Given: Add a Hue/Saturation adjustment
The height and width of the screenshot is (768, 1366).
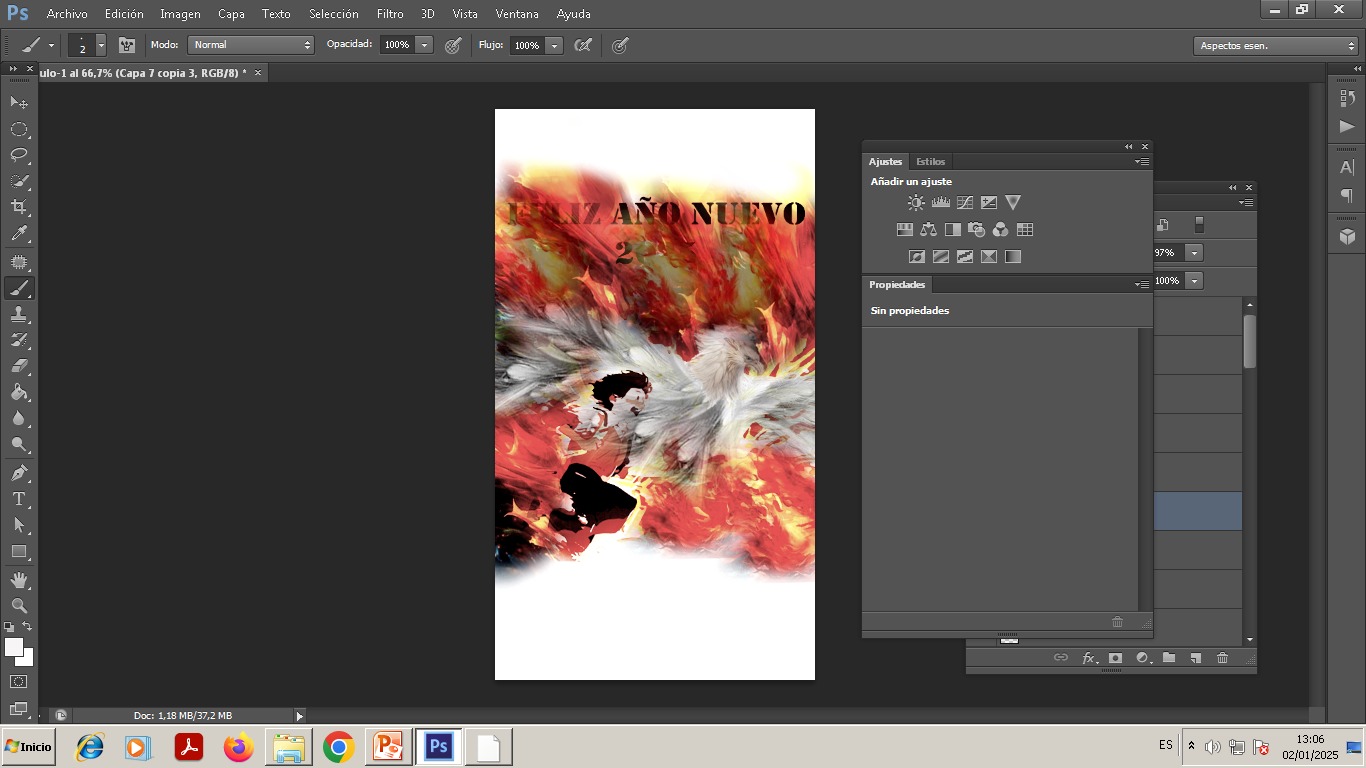Looking at the screenshot, I should (905, 229).
